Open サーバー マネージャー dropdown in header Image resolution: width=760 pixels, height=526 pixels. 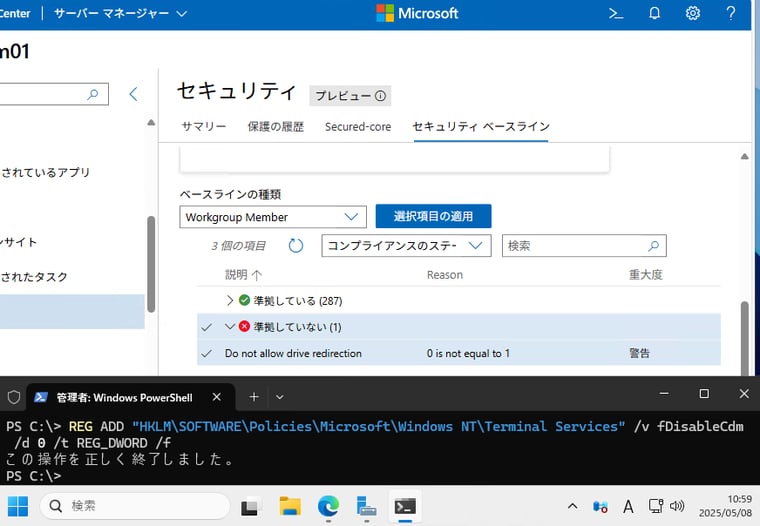click(120, 14)
